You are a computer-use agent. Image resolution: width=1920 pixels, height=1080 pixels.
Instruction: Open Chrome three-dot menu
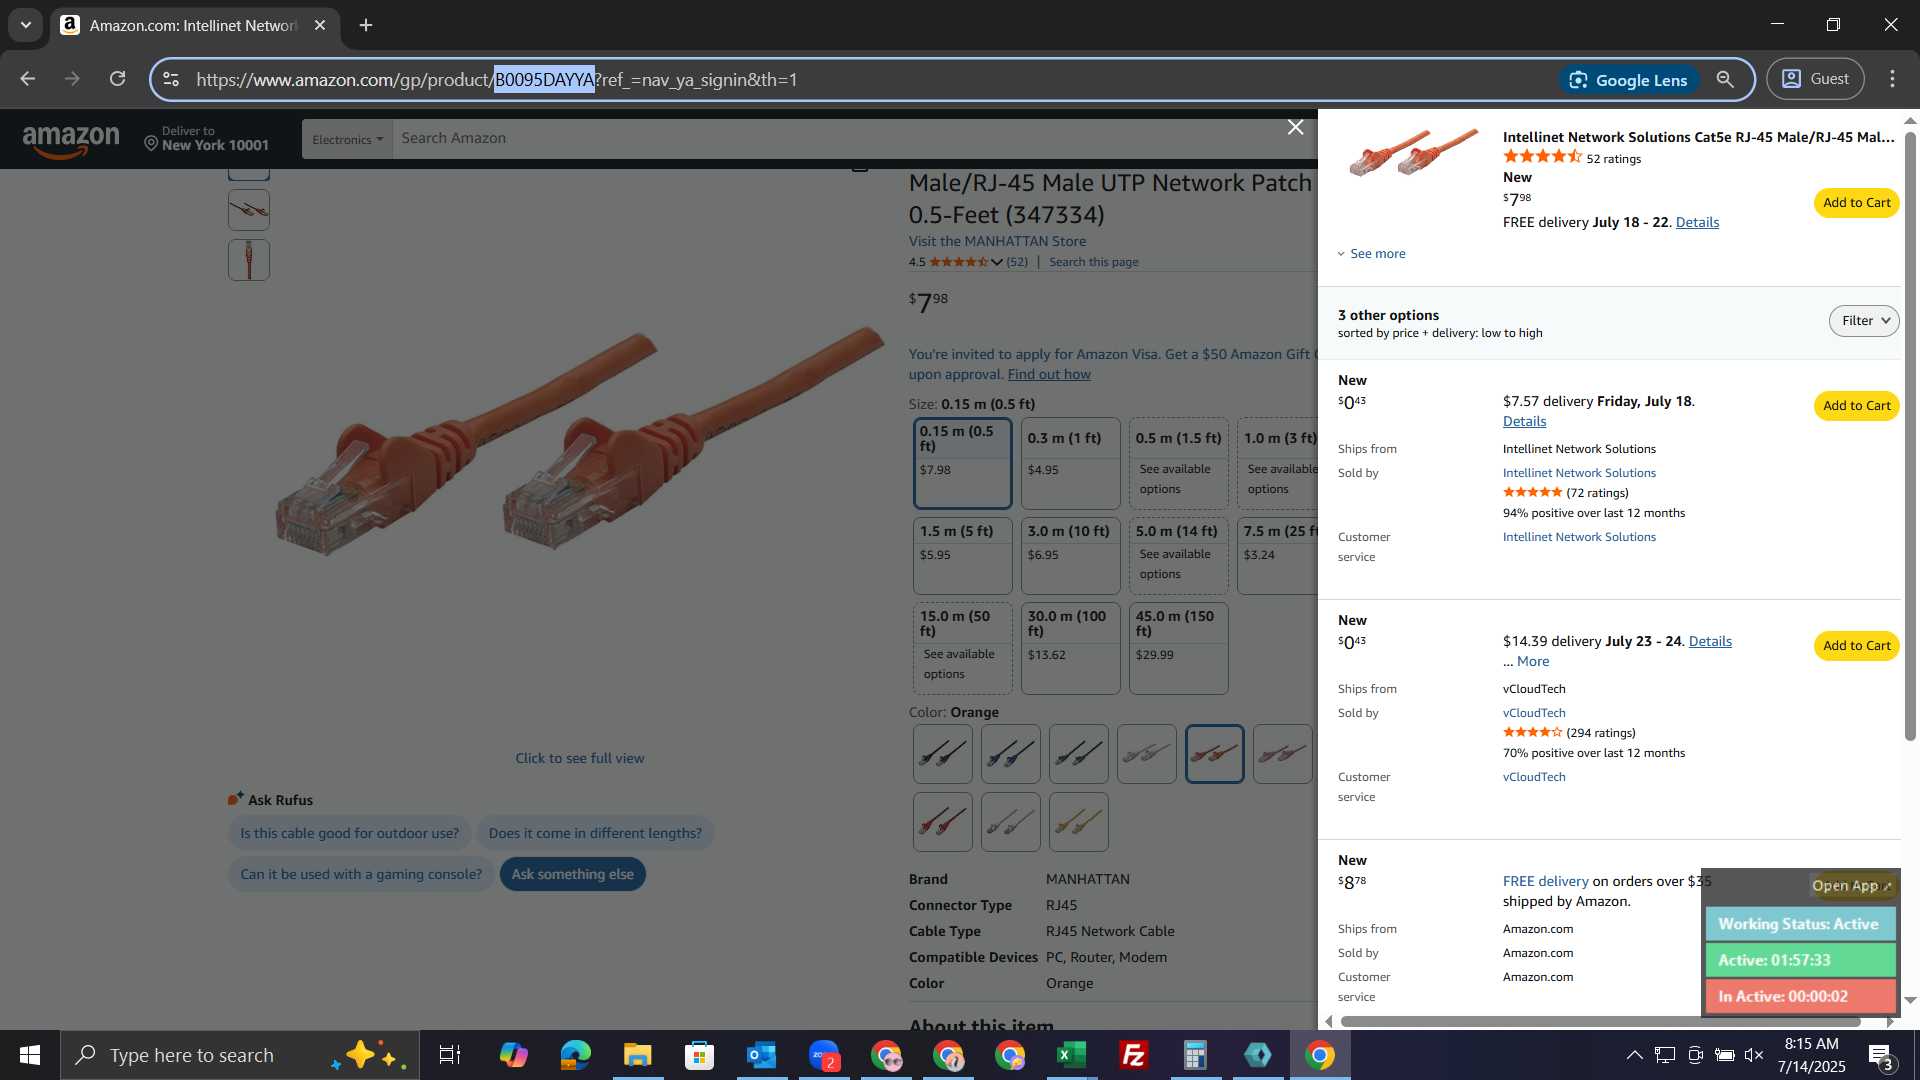pyautogui.click(x=1892, y=79)
